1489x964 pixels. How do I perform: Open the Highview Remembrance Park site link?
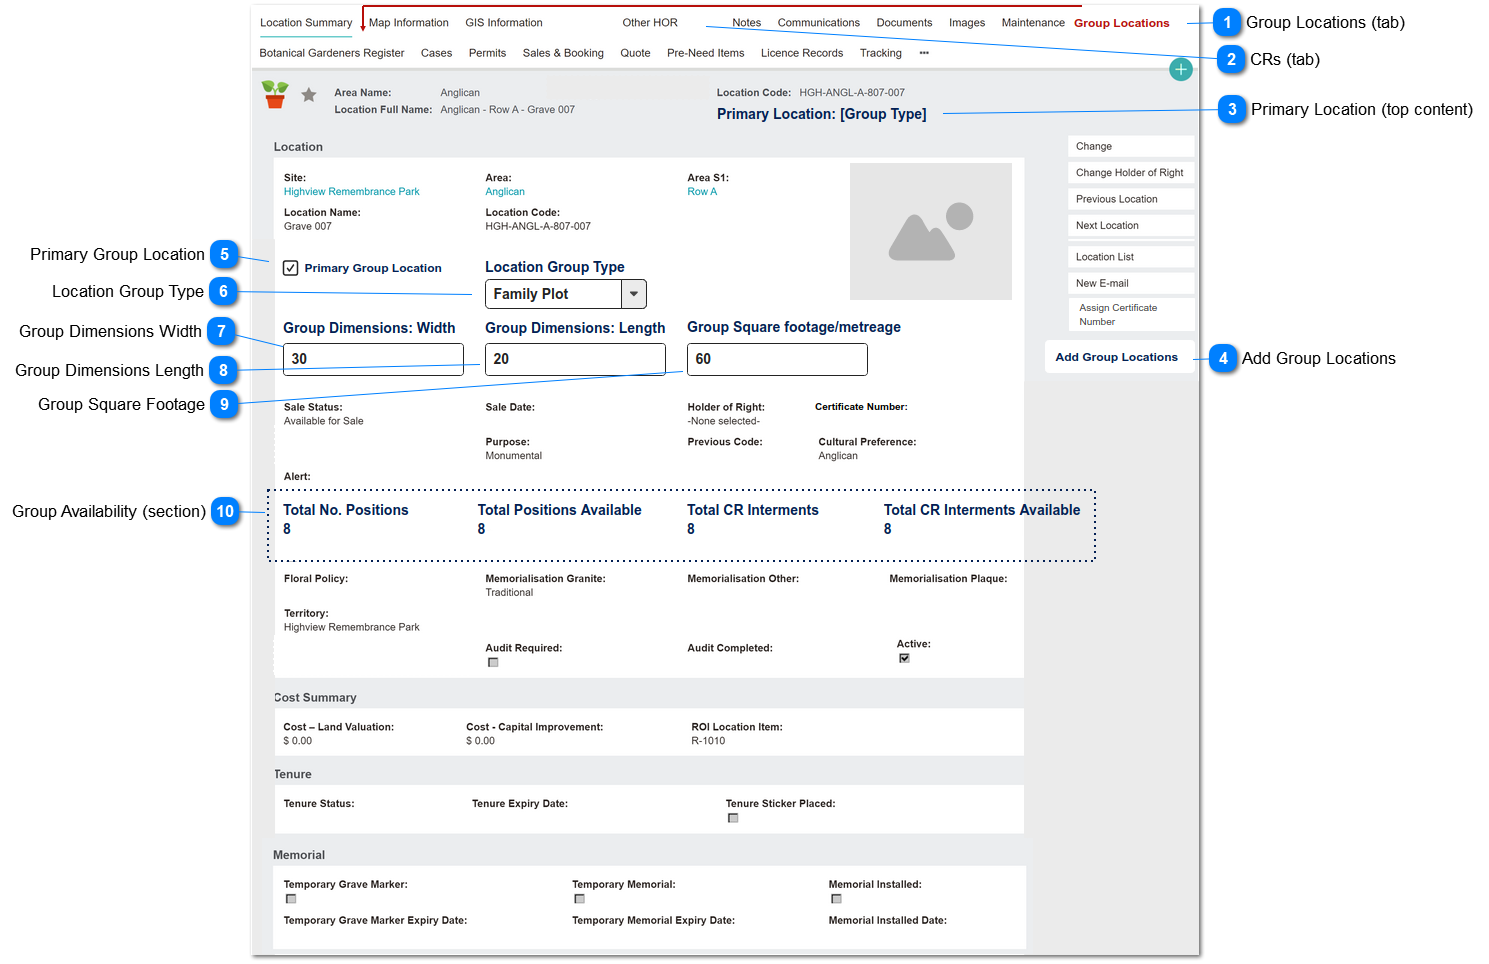352,192
